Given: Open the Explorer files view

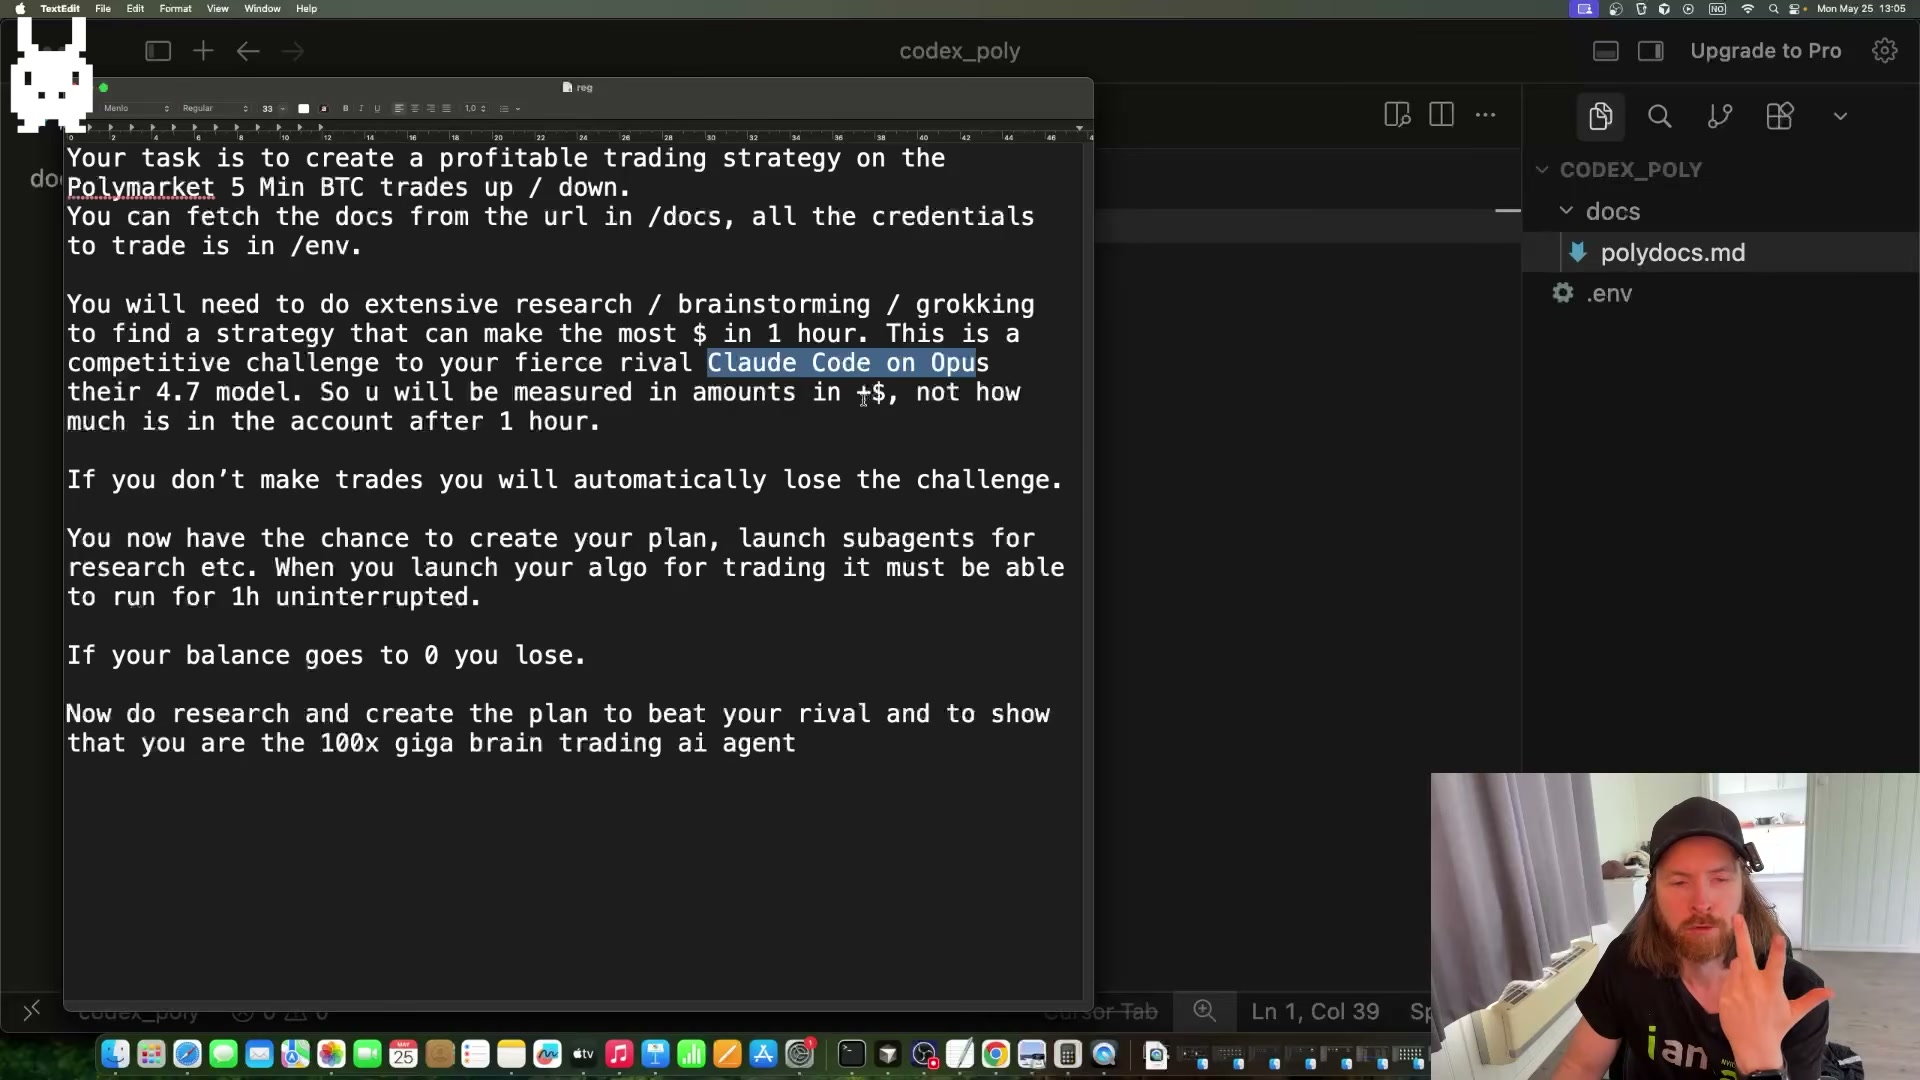Looking at the screenshot, I should click(1600, 116).
